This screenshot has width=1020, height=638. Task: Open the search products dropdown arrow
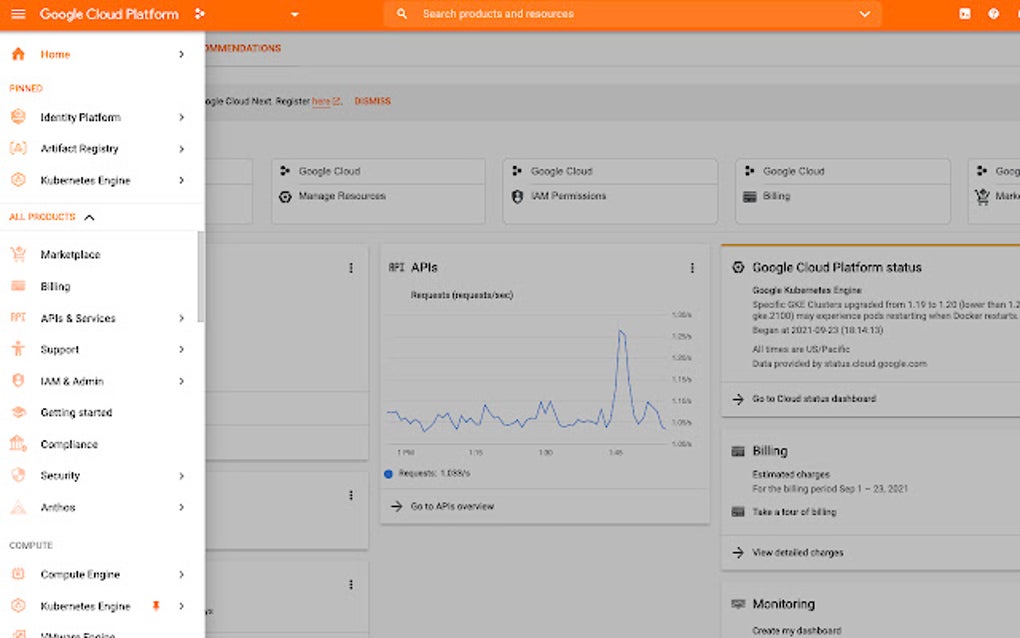(x=862, y=14)
